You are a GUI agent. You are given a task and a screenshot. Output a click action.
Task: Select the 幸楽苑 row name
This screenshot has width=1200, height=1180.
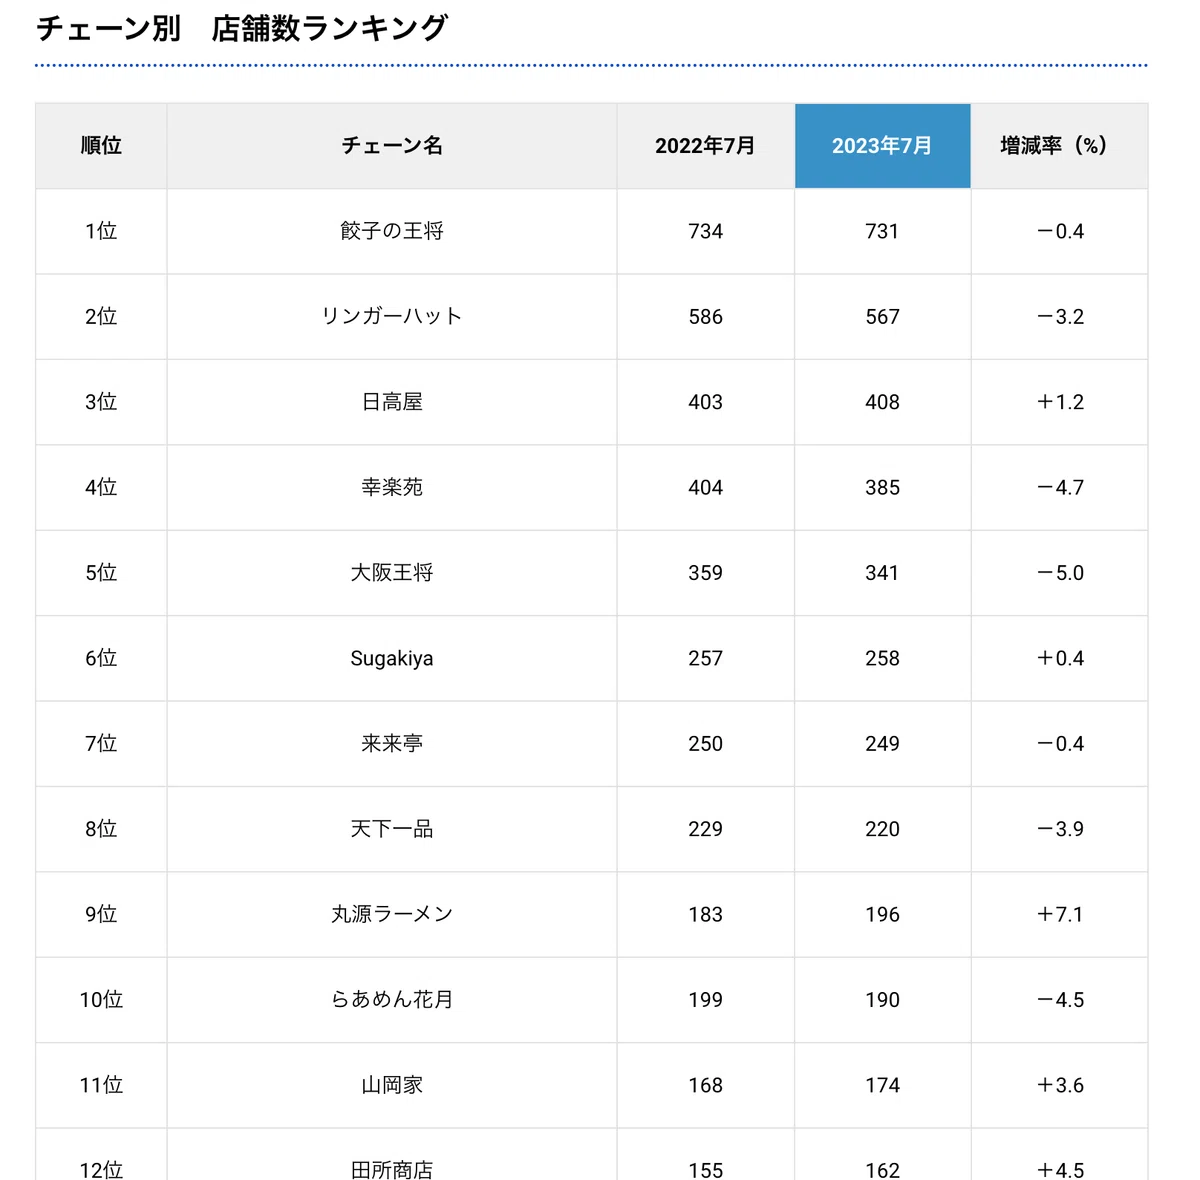coord(392,487)
